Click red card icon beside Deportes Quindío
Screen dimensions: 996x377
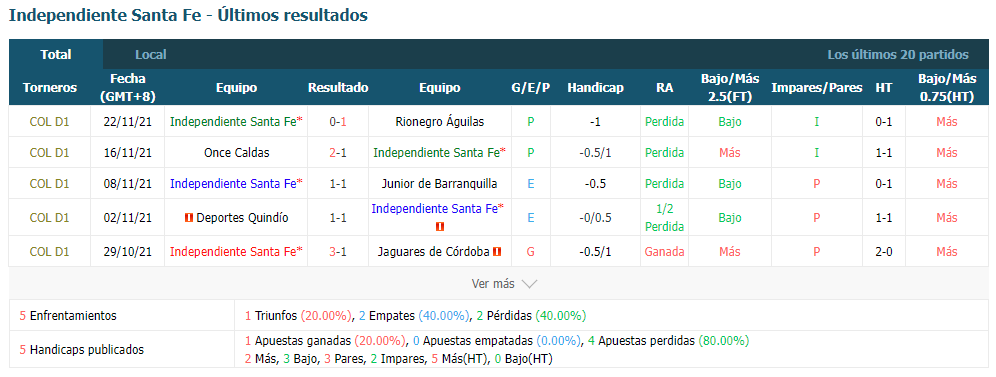[189, 218]
